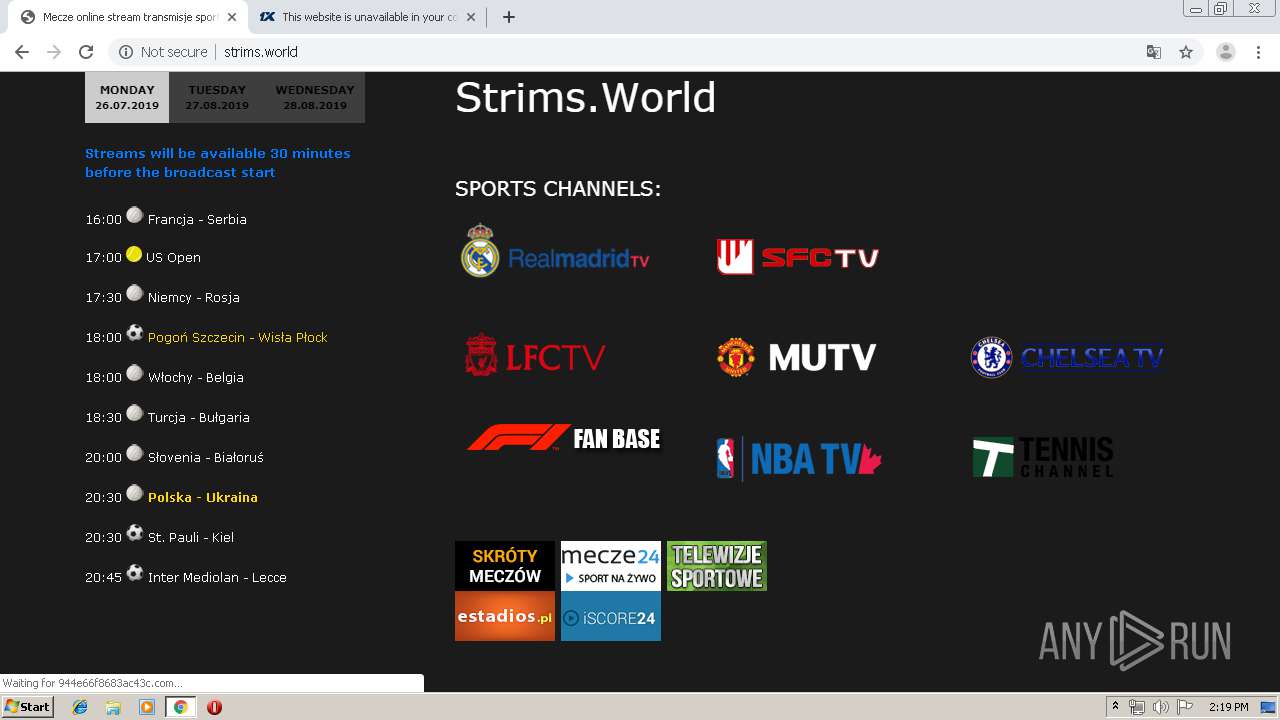
Task: Open Windows Explorer folder in the taskbar
Action: (113, 707)
